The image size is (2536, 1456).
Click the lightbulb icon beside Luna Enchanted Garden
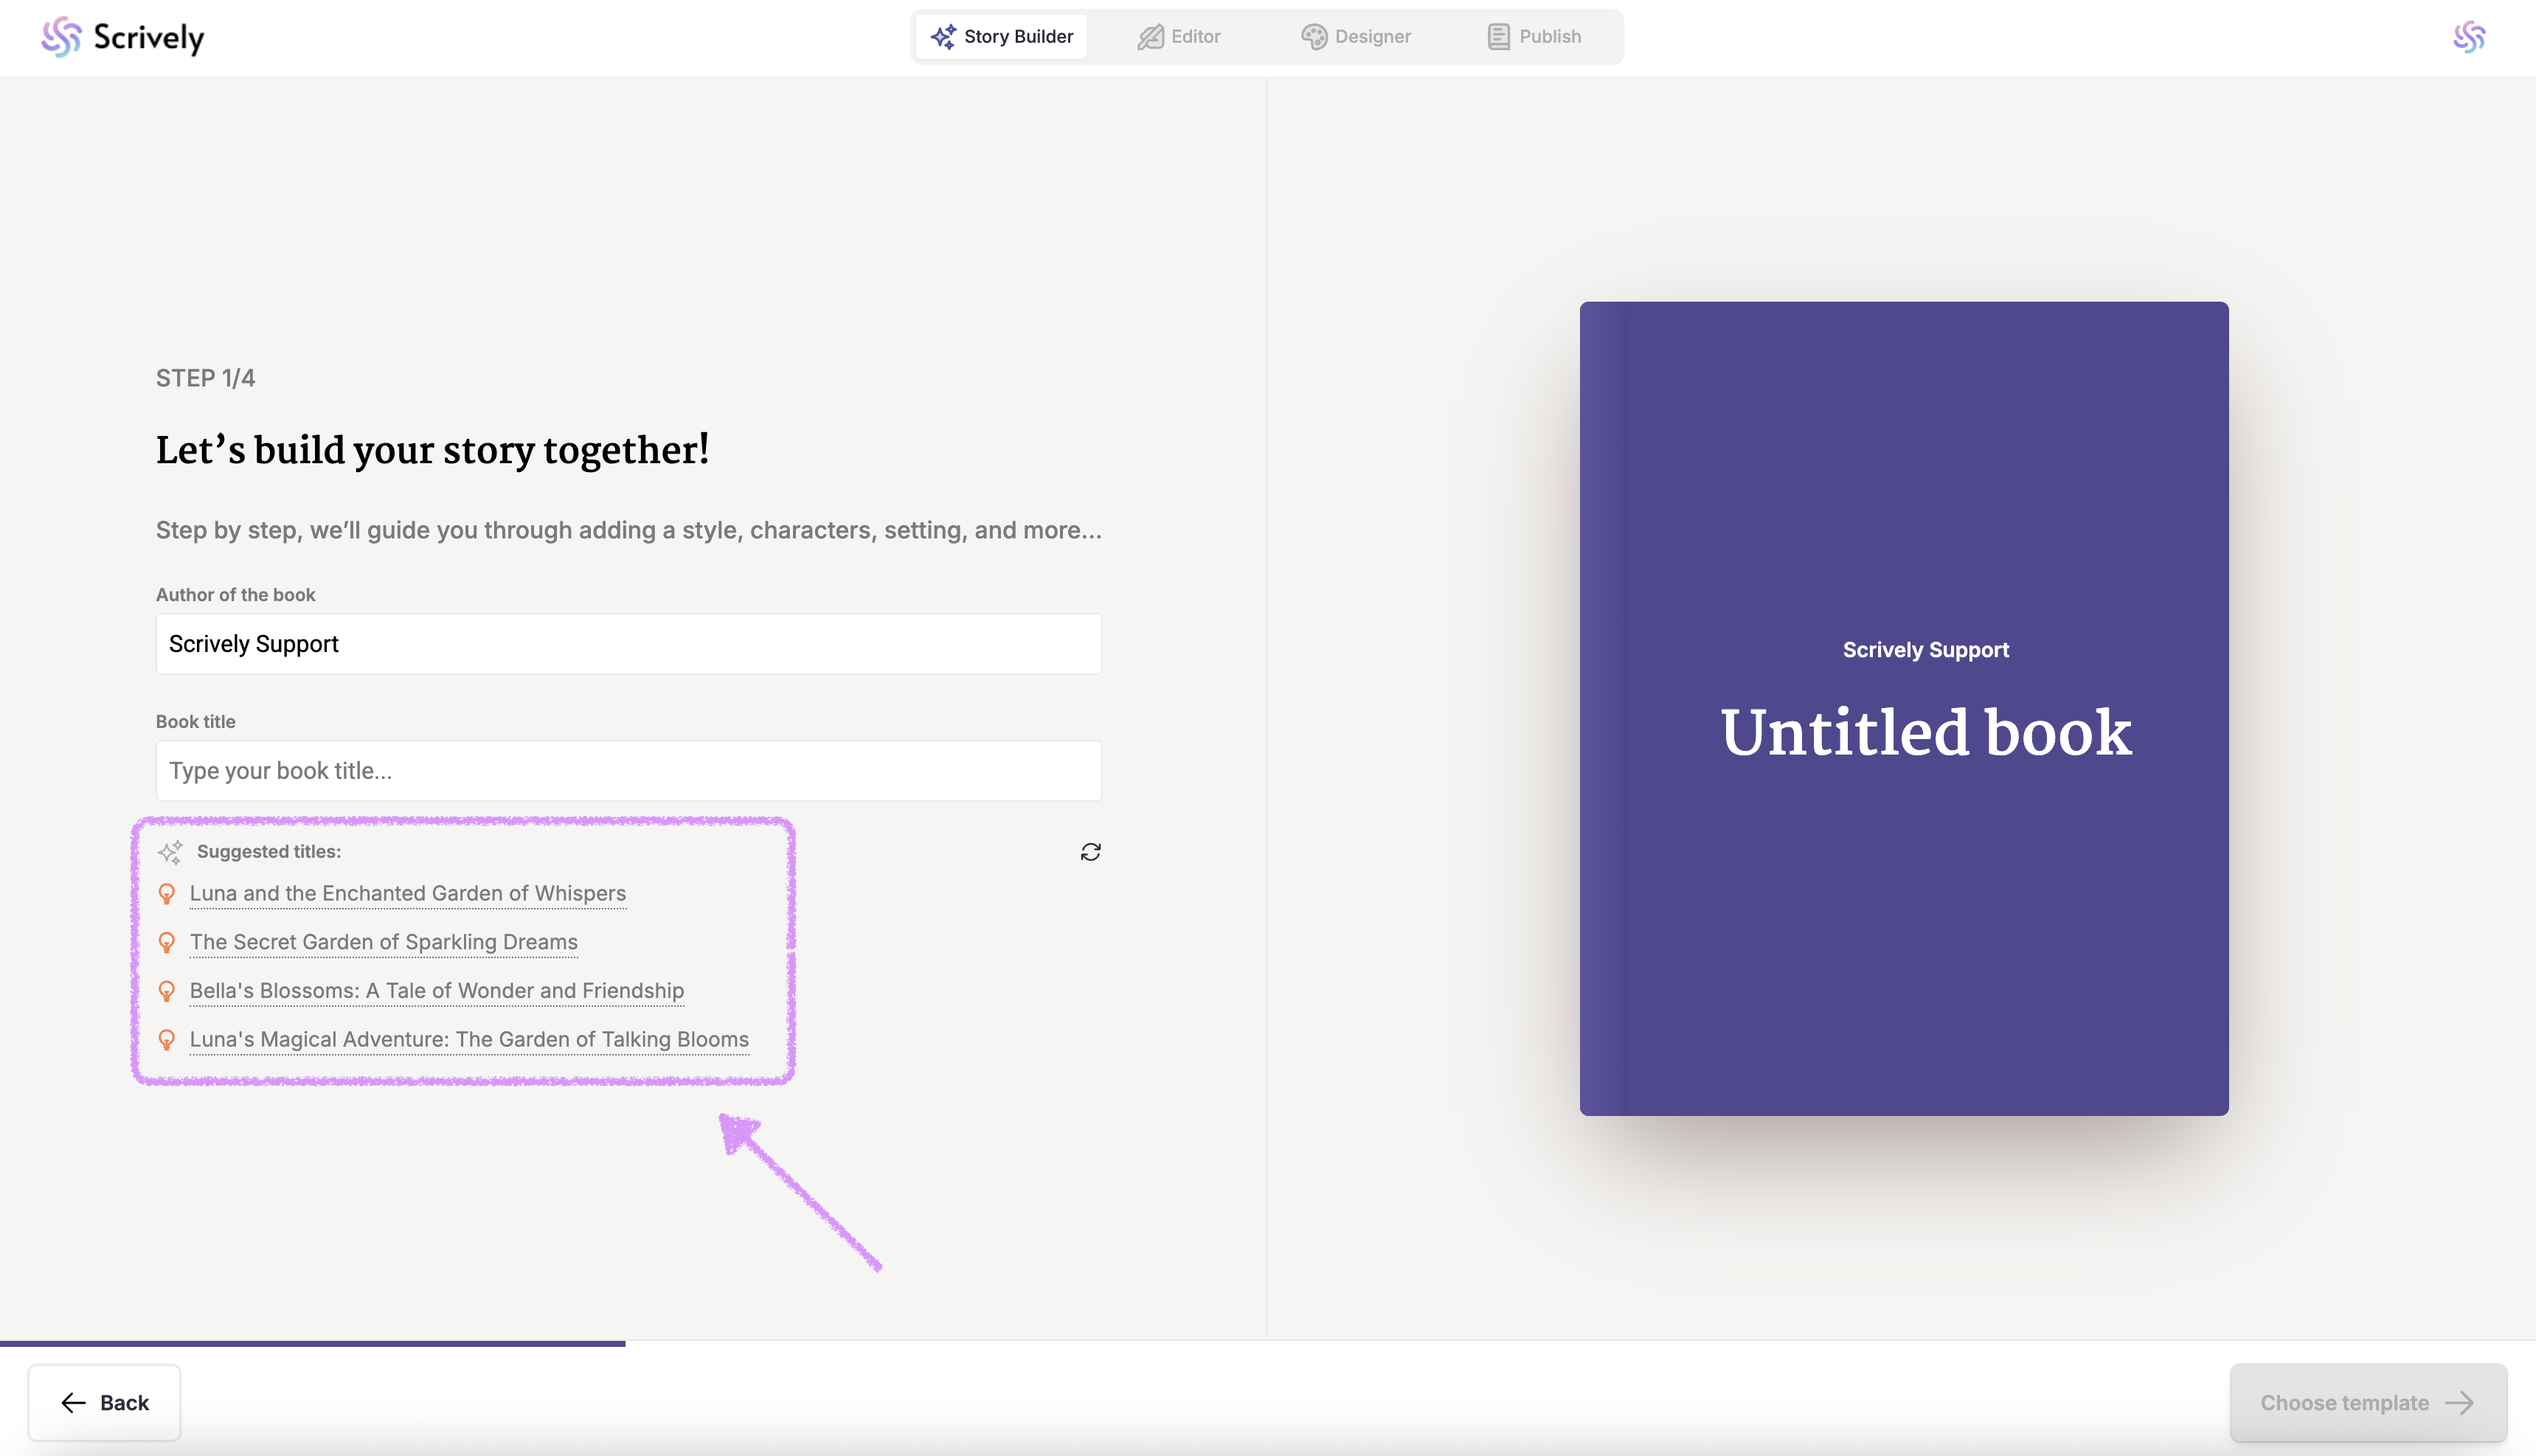pos(167,893)
